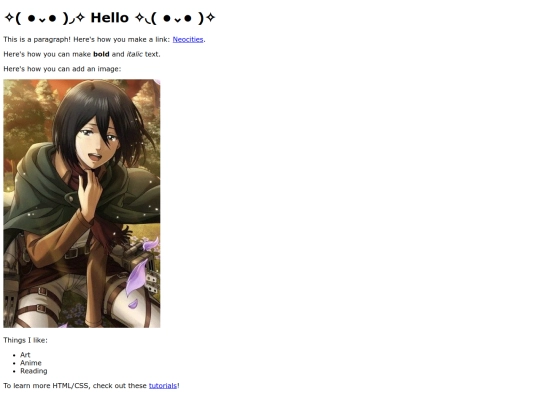
Task: Click the left kaomoji face in heading
Action: point(42,18)
